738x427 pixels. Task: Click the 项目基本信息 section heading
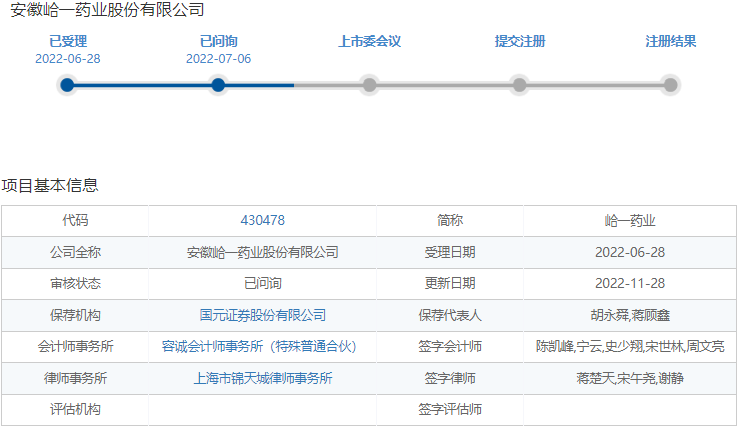pyautogui.click(x=50, y=185)
